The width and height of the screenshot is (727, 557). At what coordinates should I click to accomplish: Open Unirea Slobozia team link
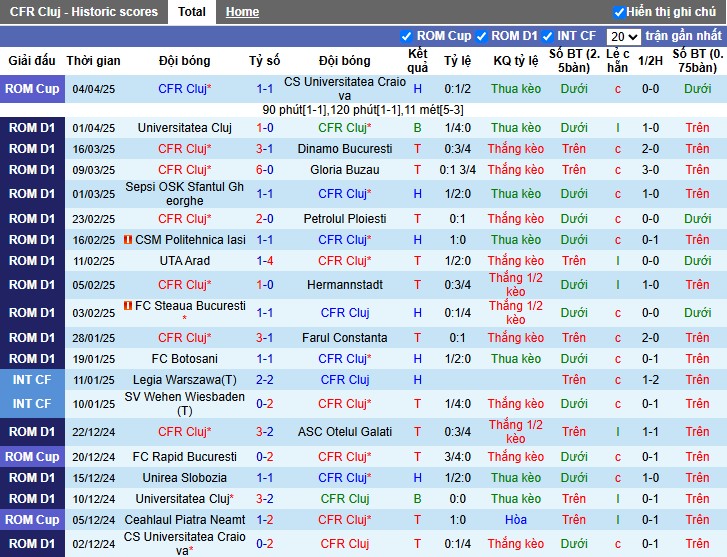coord(185,478)
